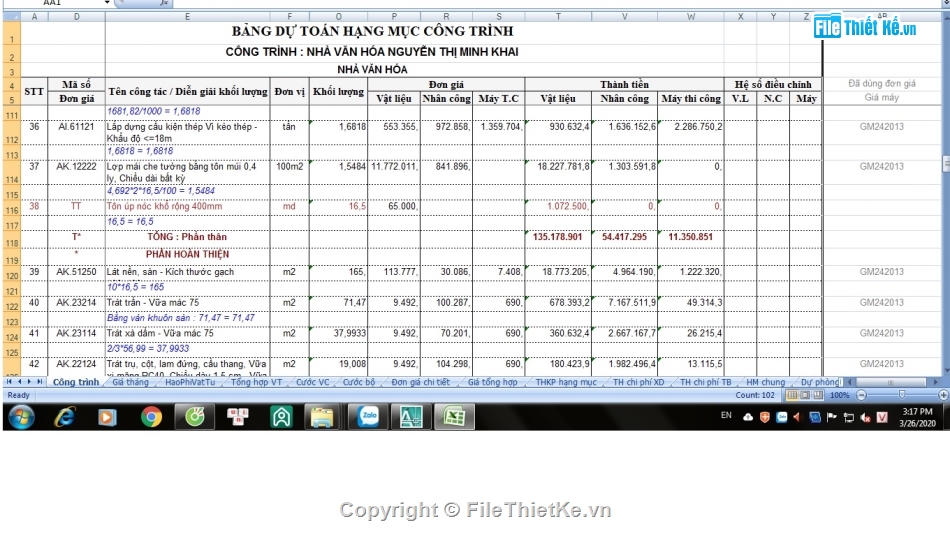
Task: Switch to HM chung sheet tab
Action: (x=765, y=382)
